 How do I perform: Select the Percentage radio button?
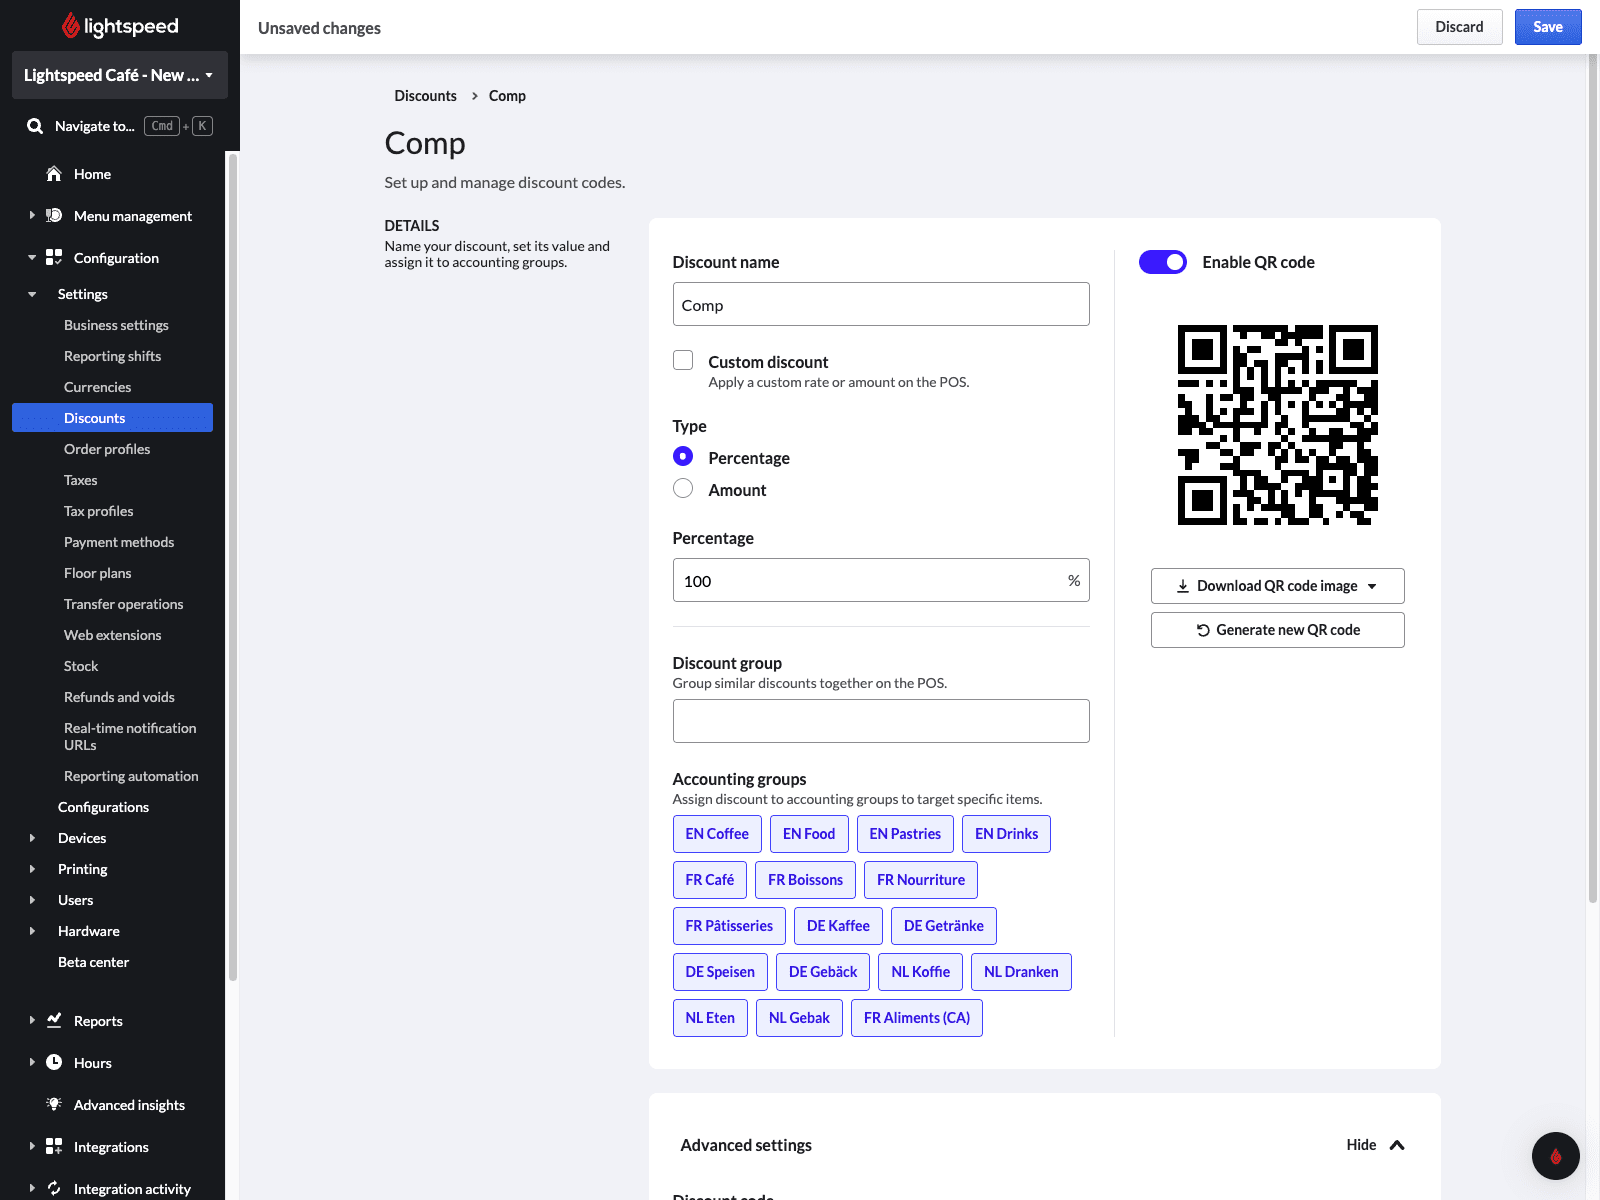pos(683,456)
